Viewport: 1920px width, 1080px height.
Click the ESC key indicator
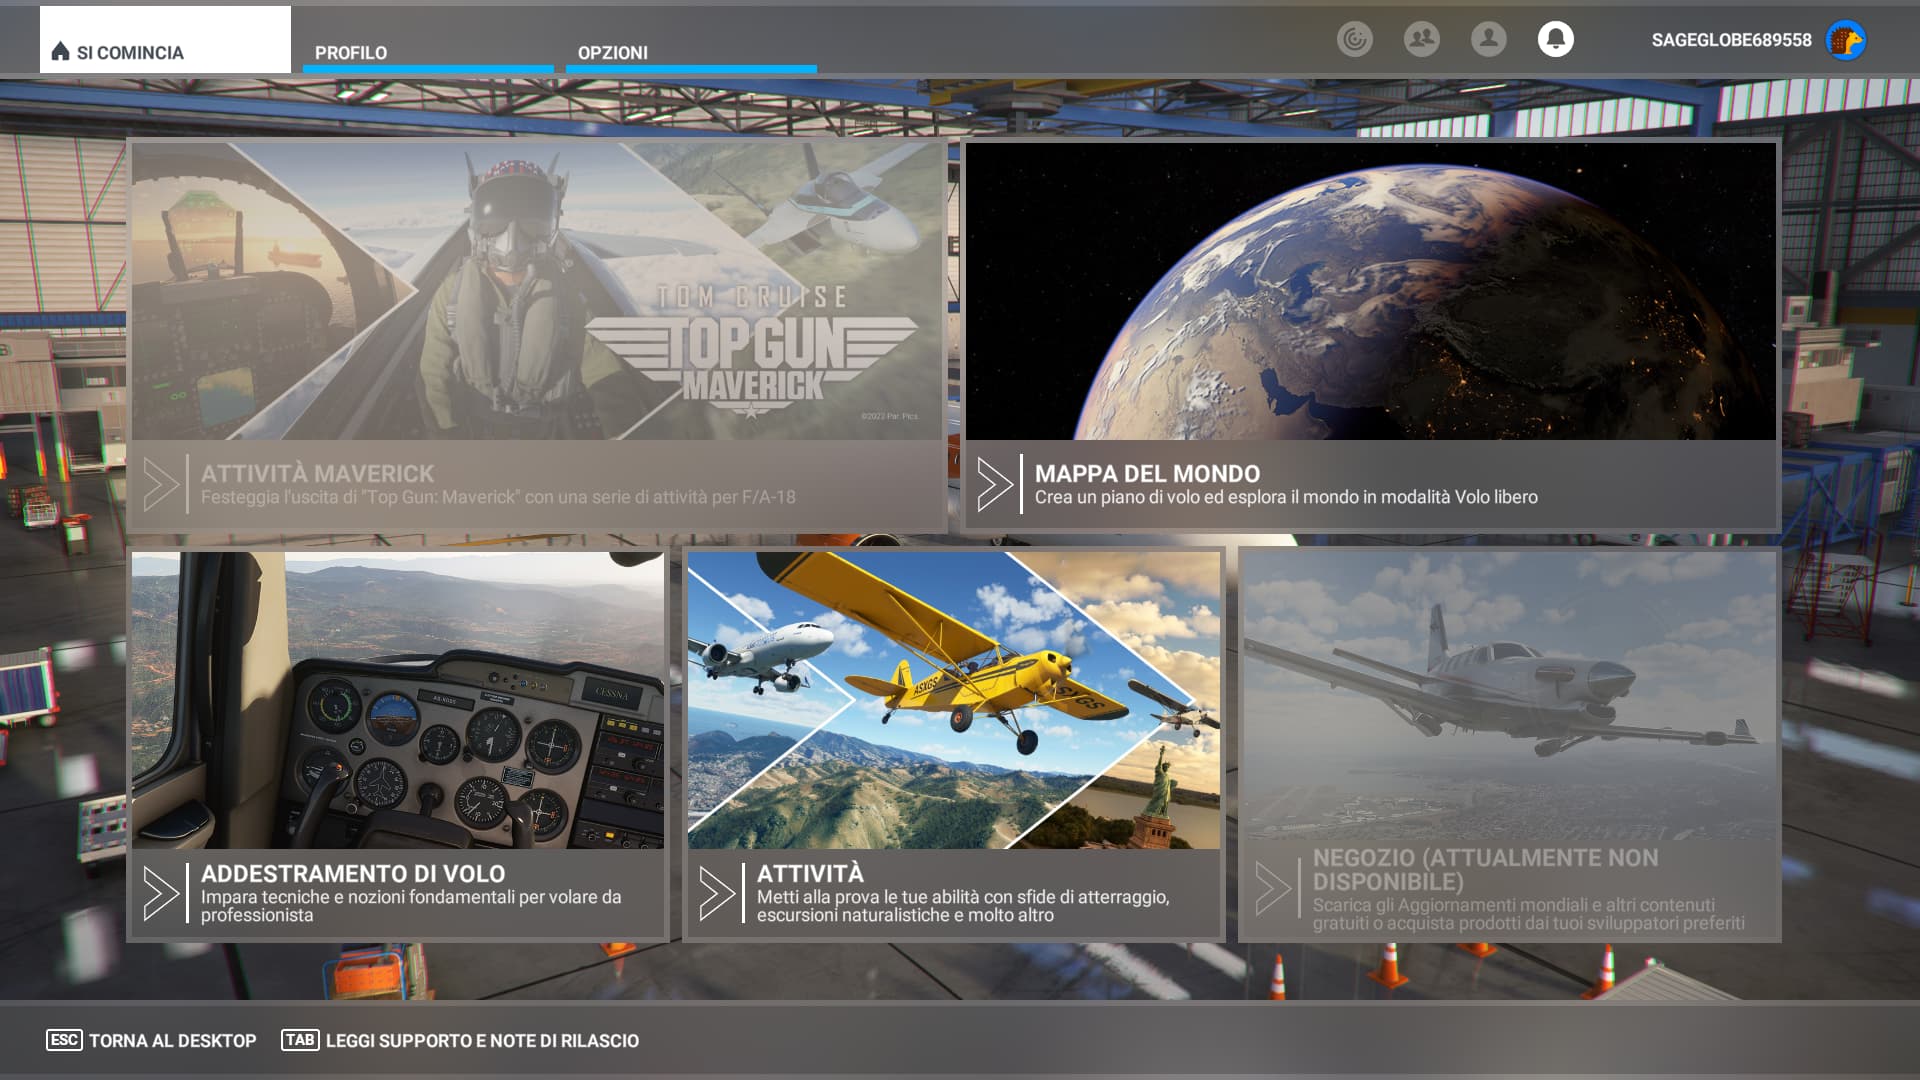[x=64, y=1040]
